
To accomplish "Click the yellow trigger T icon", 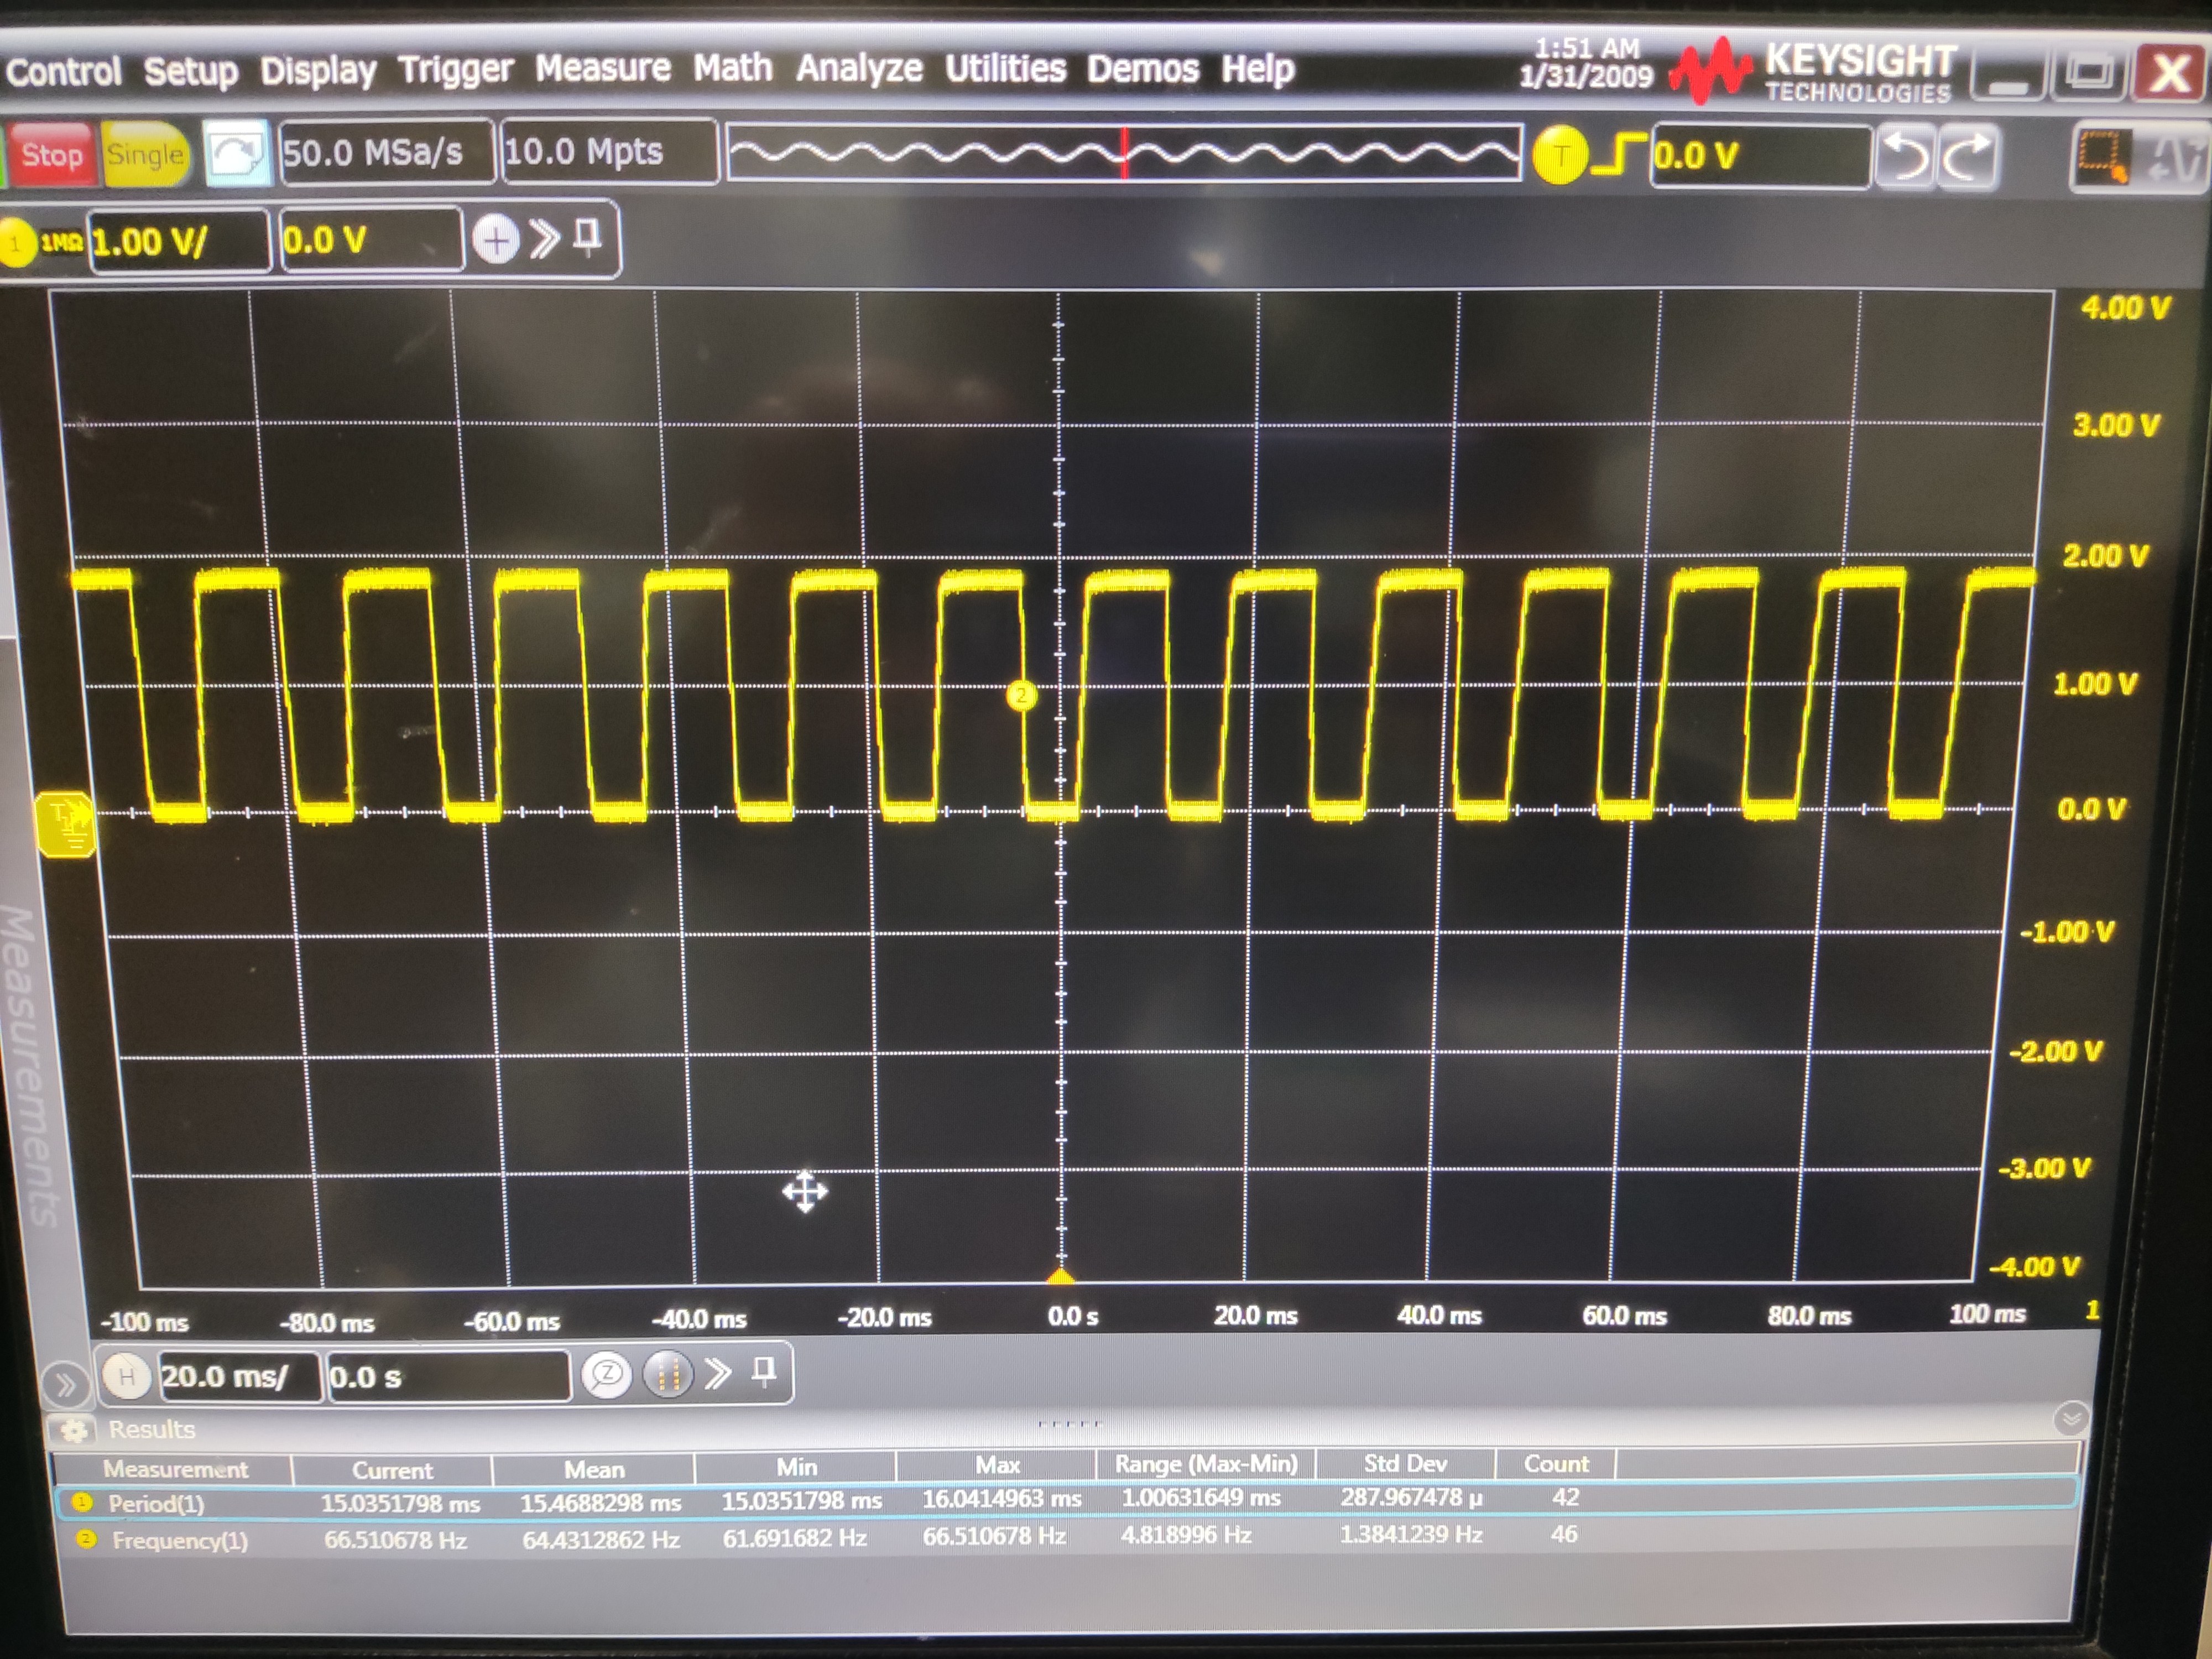I will click(1560, 156).
